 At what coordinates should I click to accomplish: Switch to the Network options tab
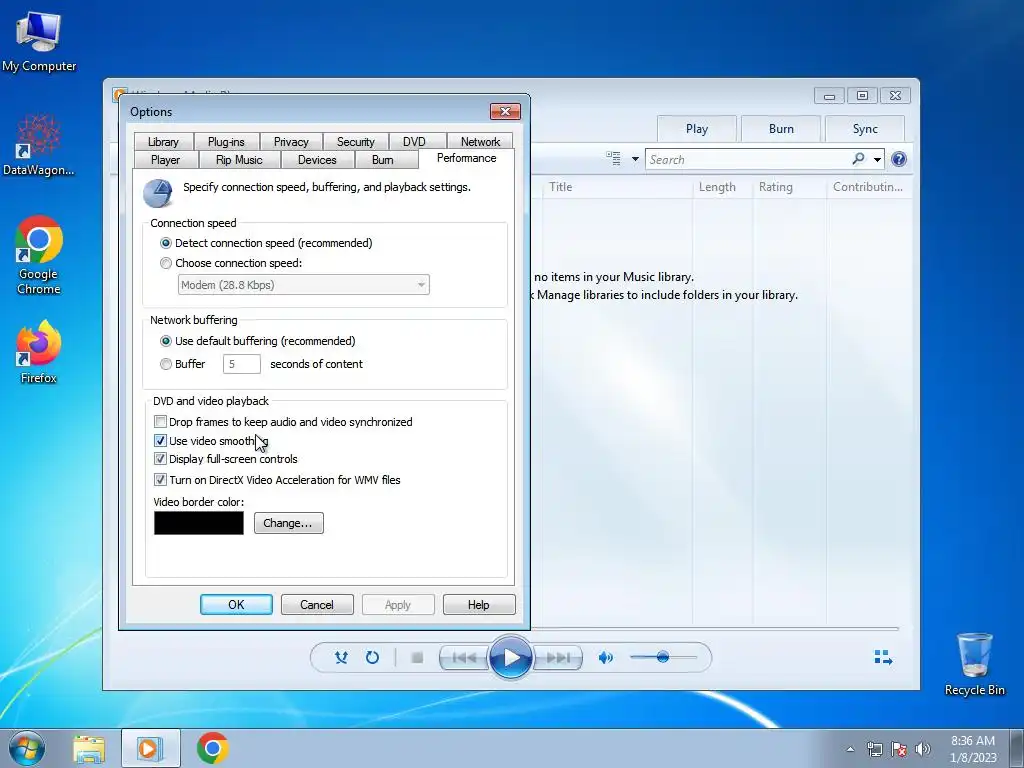480,142
